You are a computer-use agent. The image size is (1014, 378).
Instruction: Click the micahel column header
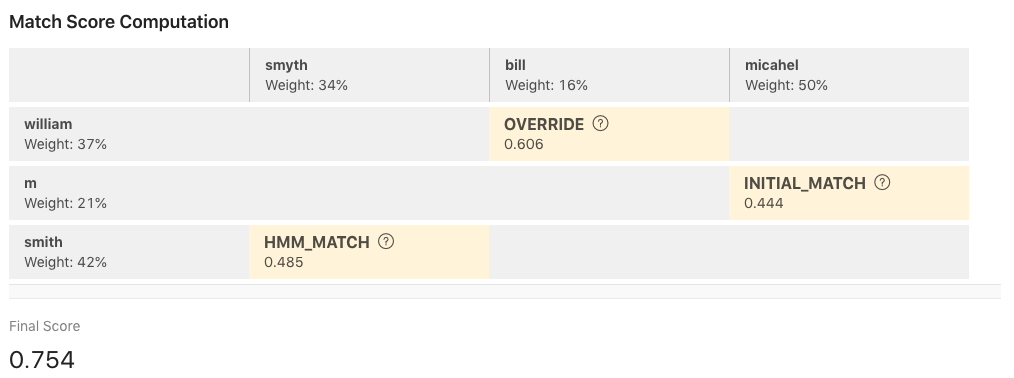(849, 75)
